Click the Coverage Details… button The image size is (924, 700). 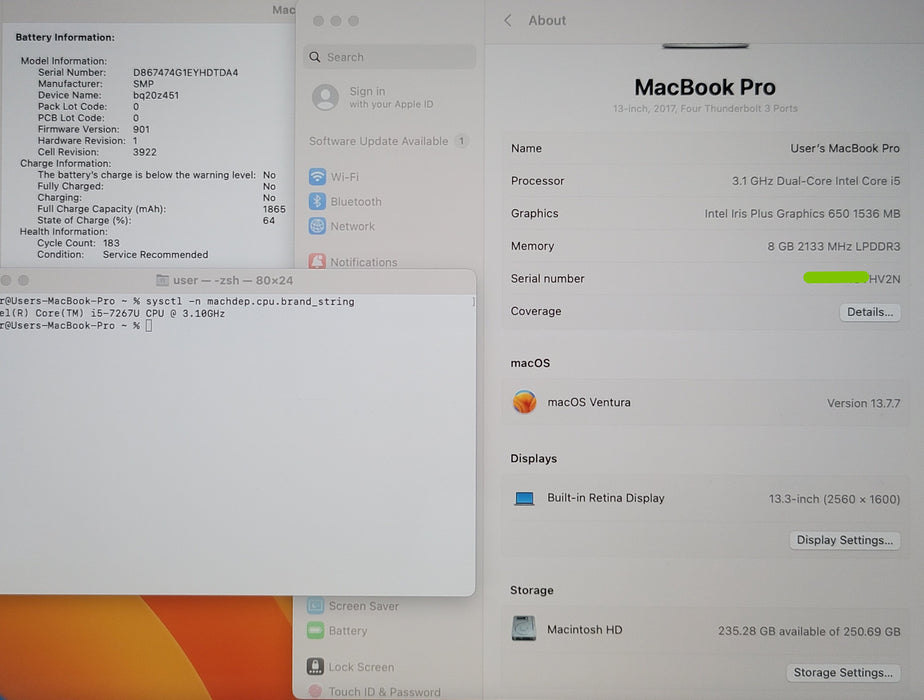869,312
